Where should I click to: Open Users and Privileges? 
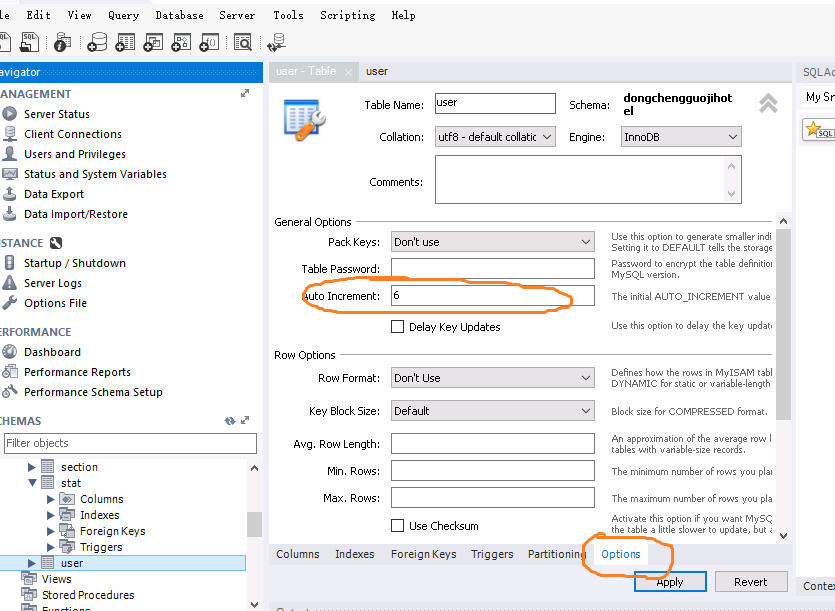tap(75, 154)
